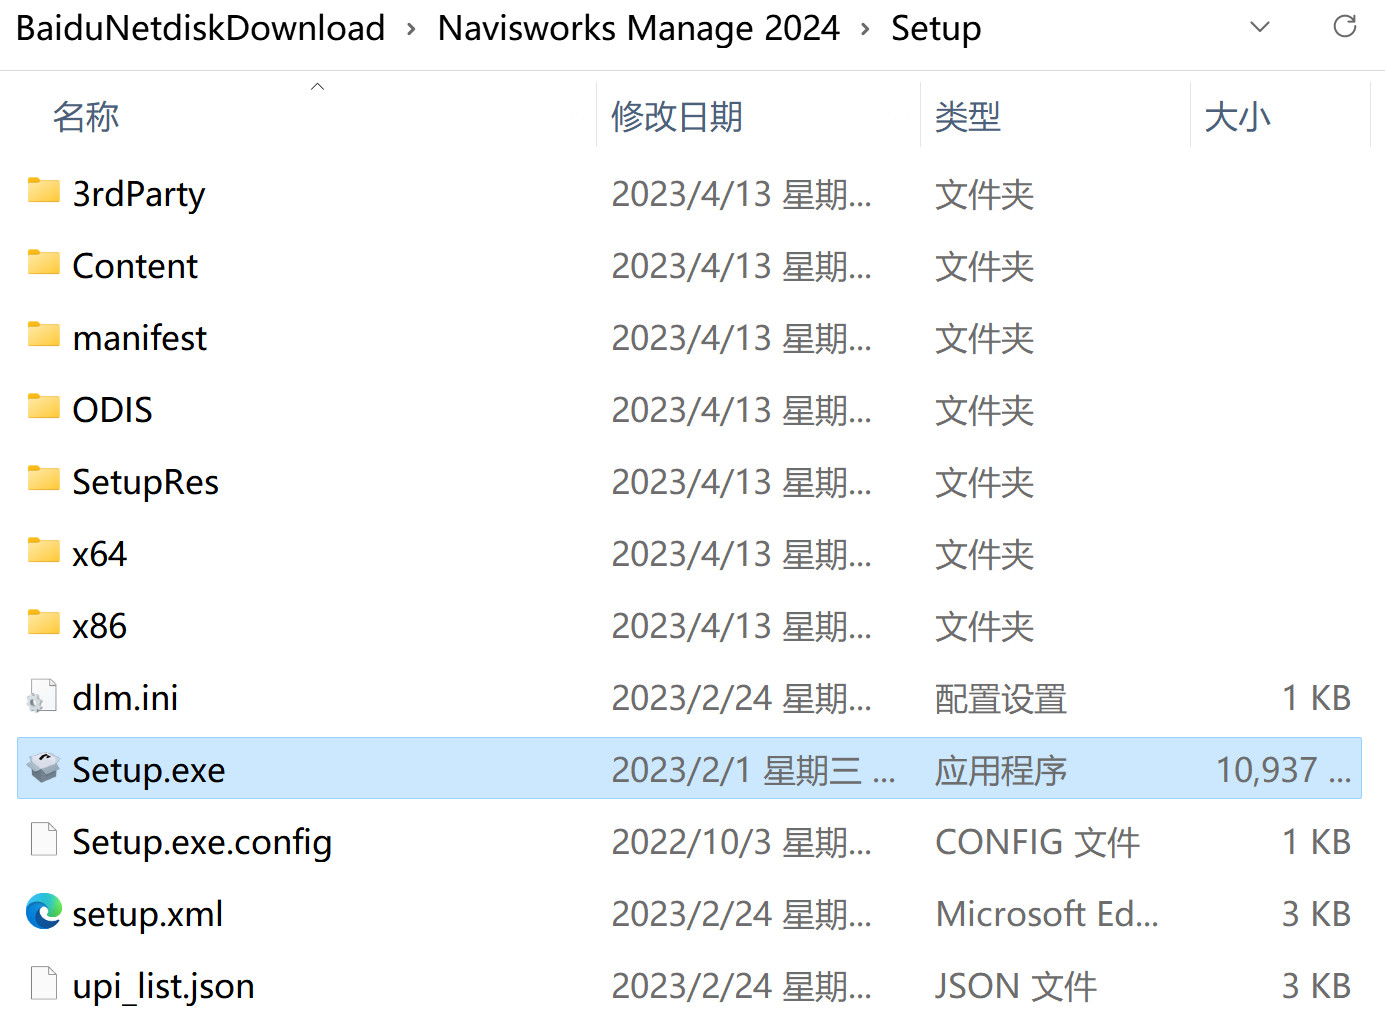Click the 2022/10/3 date of Setup.exe.config
The image size is (1385, 1017).
(742, 842)
